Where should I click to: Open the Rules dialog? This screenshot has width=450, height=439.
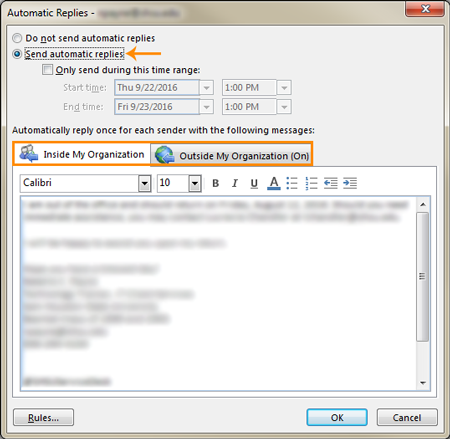pos(43,417)
